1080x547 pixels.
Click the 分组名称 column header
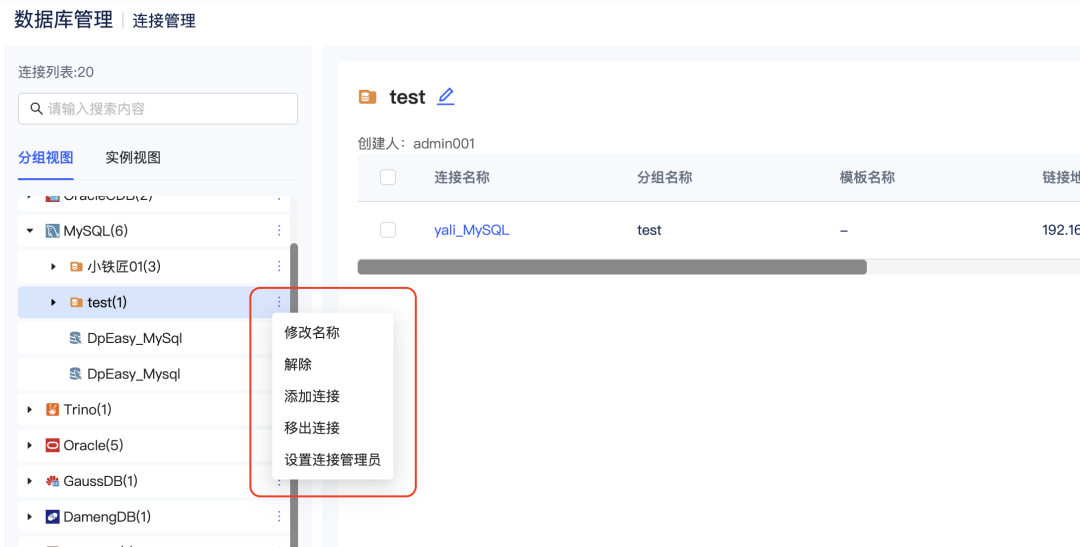665,178
